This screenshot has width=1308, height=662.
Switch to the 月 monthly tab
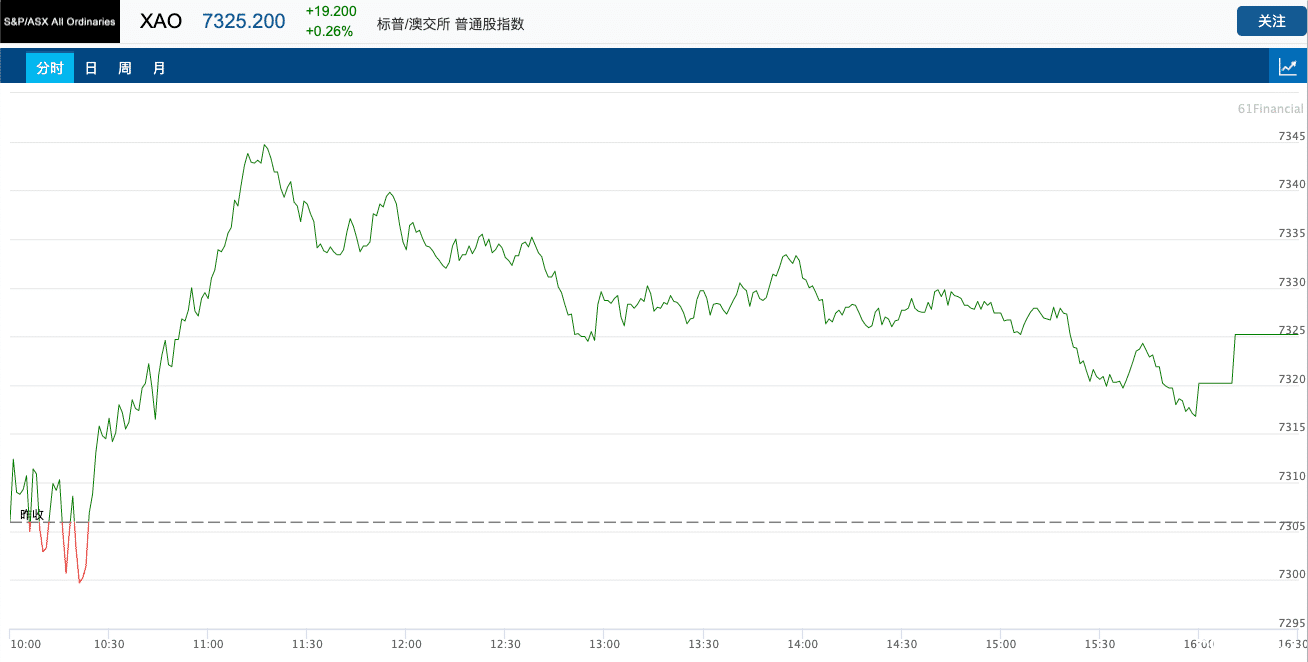pyautogui.click(x=159, y=68)
